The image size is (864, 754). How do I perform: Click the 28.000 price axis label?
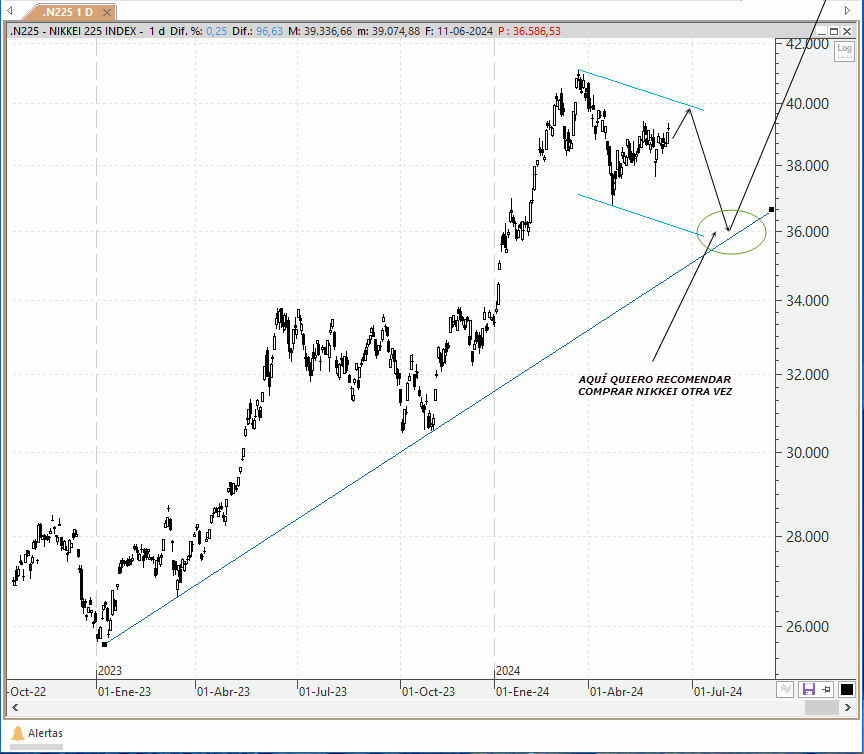point(807,536)
